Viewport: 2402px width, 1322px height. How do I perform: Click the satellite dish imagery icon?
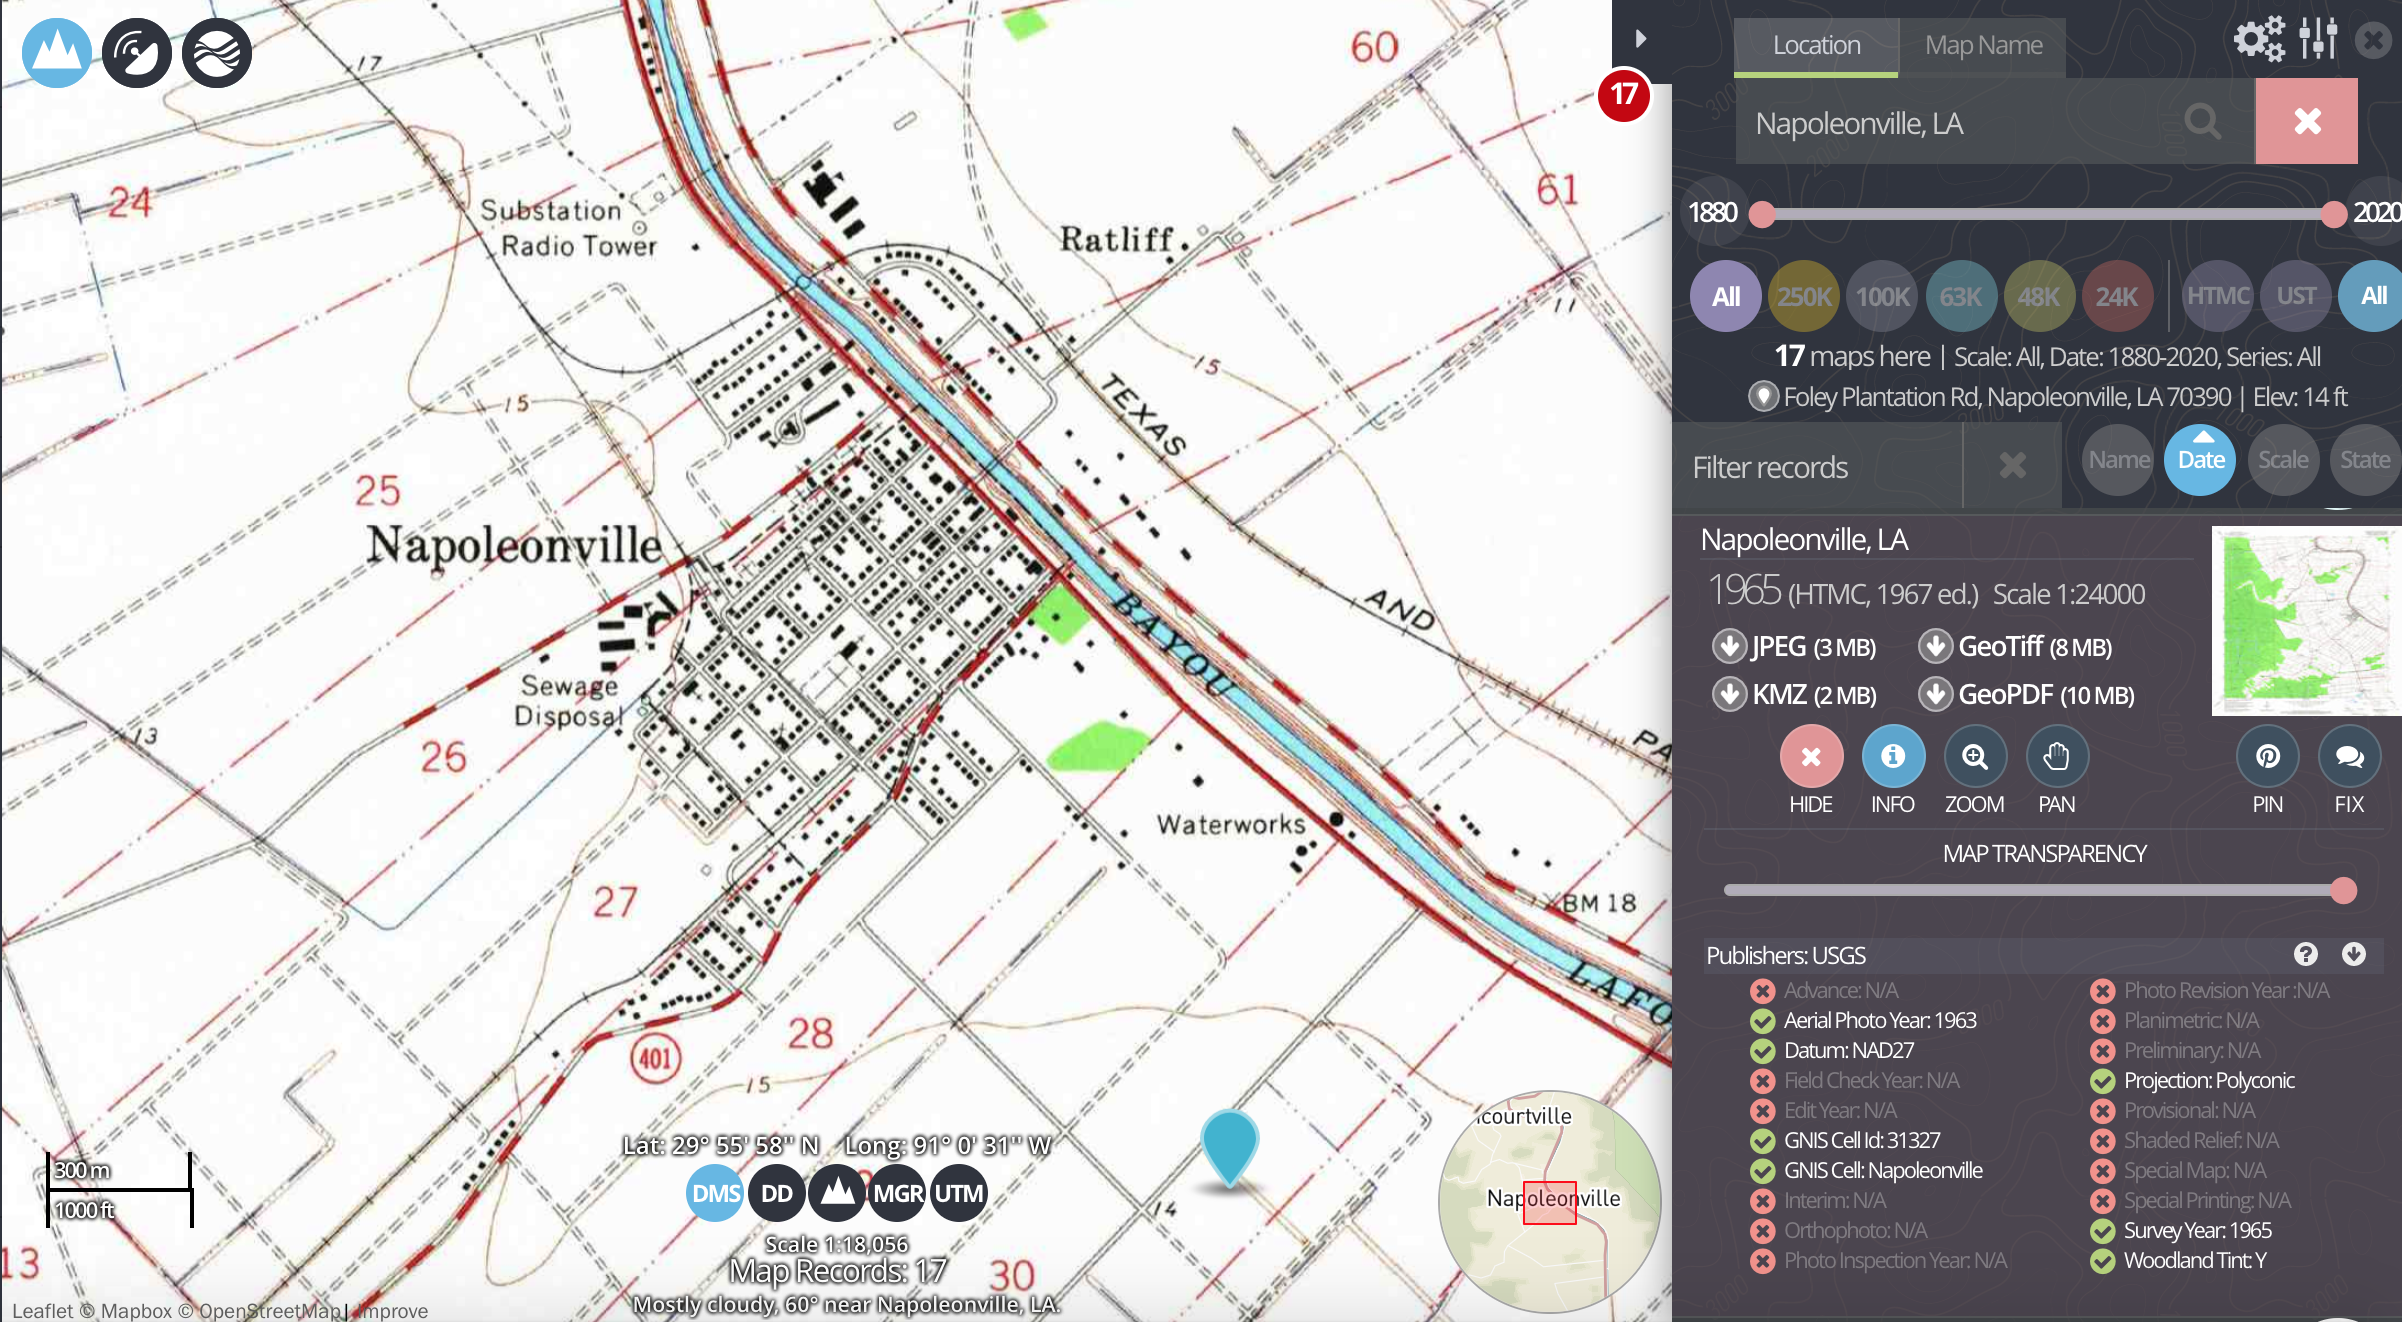point(137,54)
